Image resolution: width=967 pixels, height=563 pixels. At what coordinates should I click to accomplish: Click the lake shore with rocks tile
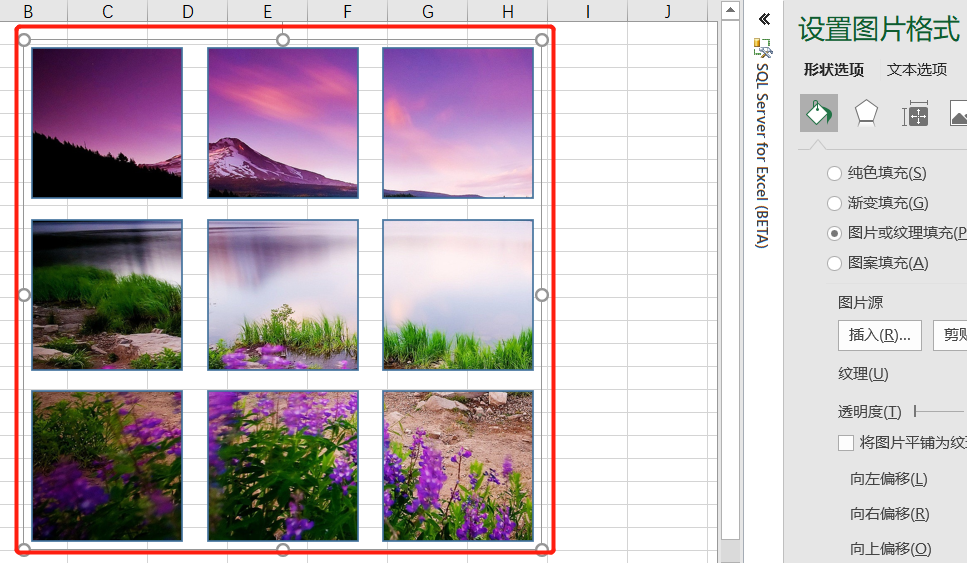(107, 295)
